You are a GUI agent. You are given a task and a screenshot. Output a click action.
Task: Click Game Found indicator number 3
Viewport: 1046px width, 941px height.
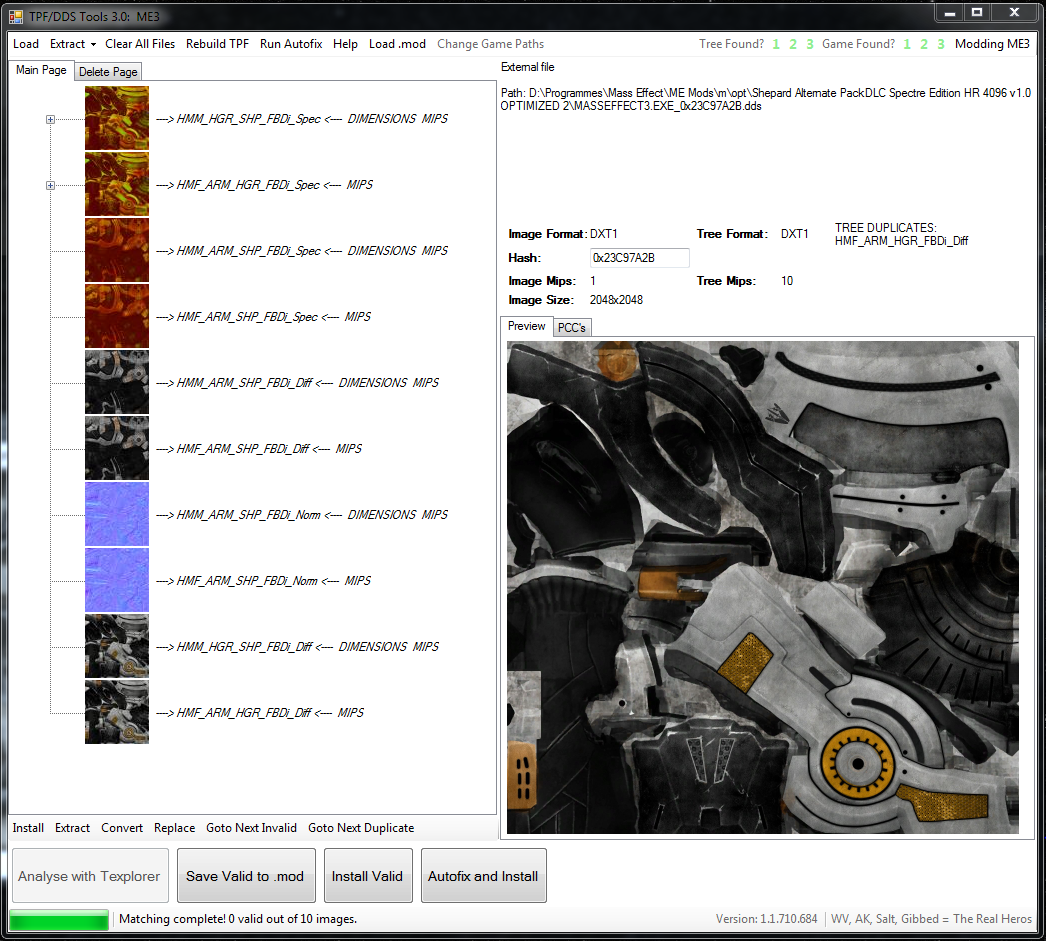tap(941, 44)
